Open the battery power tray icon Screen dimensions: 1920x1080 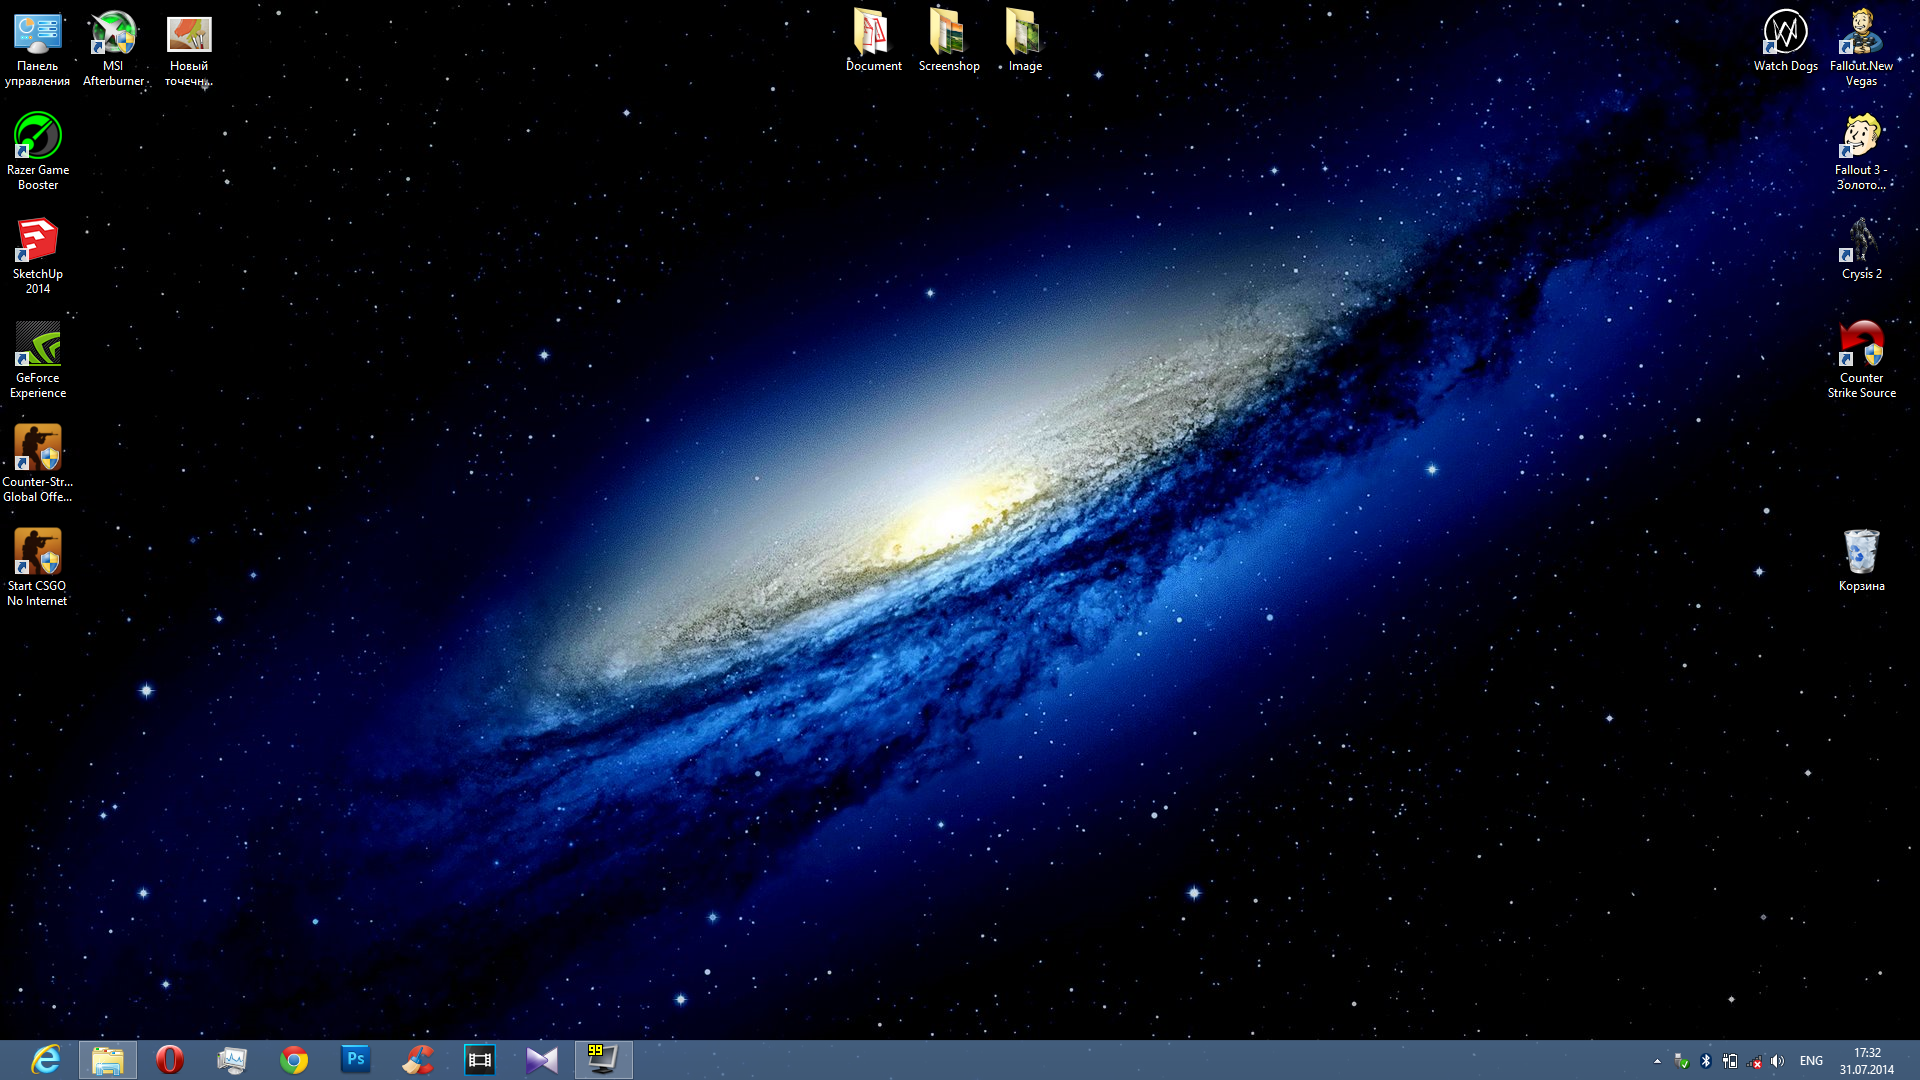1730,1061
